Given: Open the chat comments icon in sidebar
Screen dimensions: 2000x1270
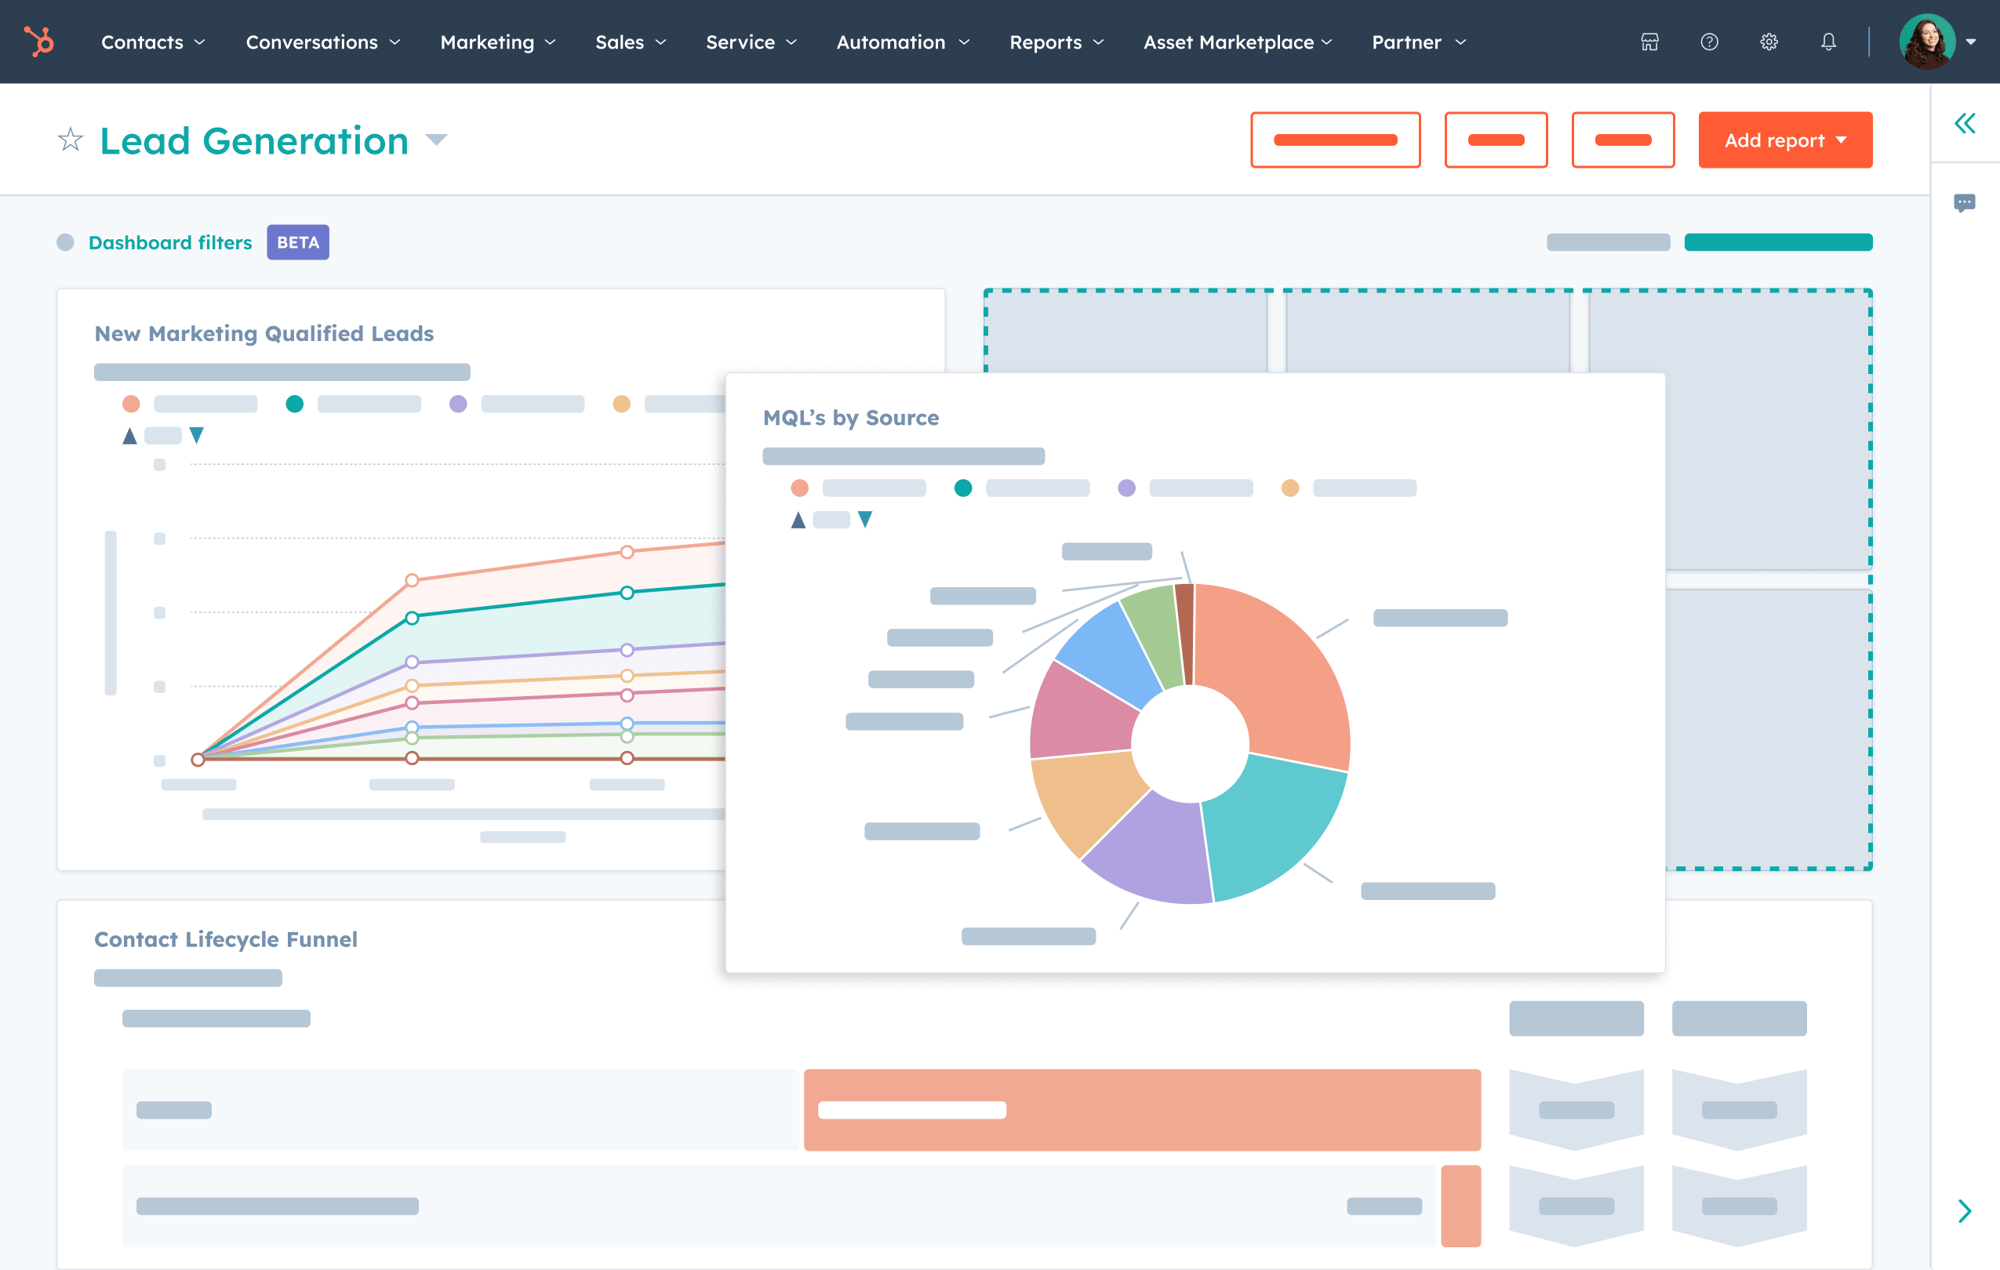Looking at the screenshot, I should [x=1965, y=203].
